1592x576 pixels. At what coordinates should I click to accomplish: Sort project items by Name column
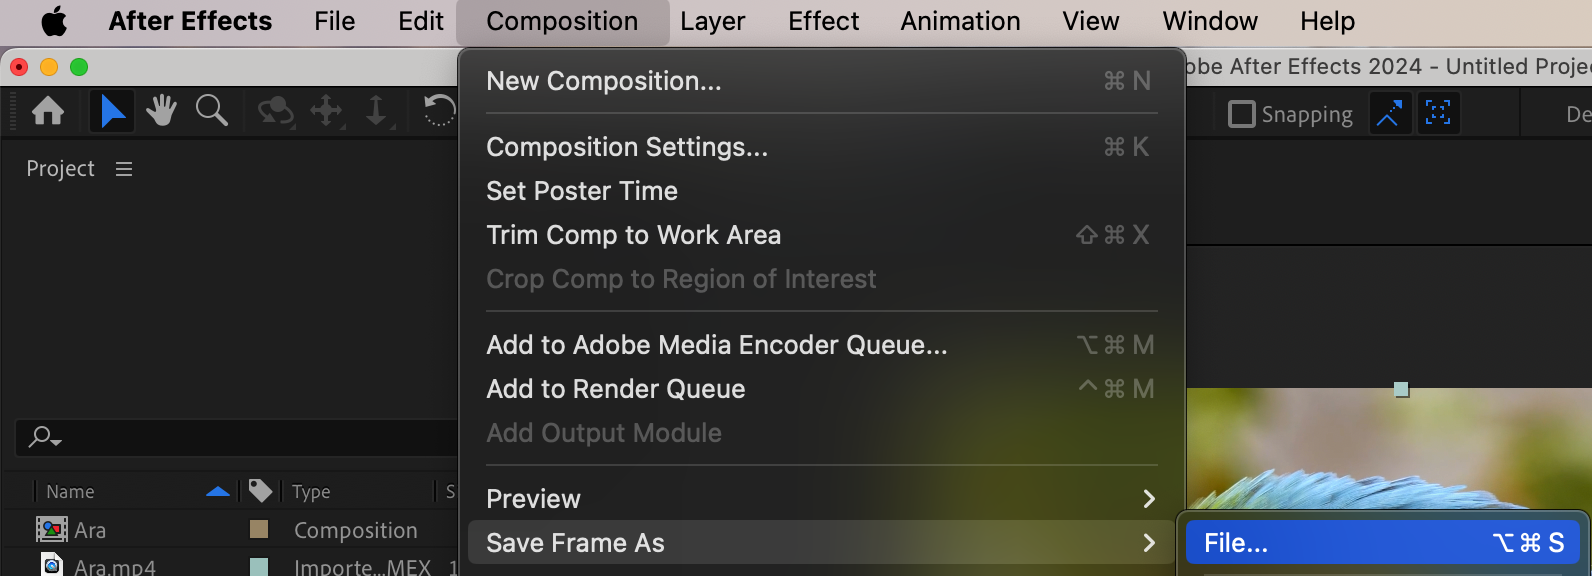(x=71, y=492)
